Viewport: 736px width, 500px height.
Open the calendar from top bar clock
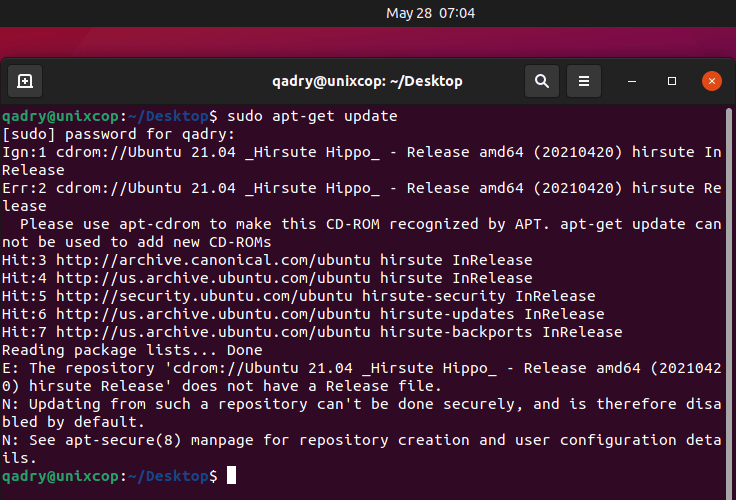tap(430, 13)
